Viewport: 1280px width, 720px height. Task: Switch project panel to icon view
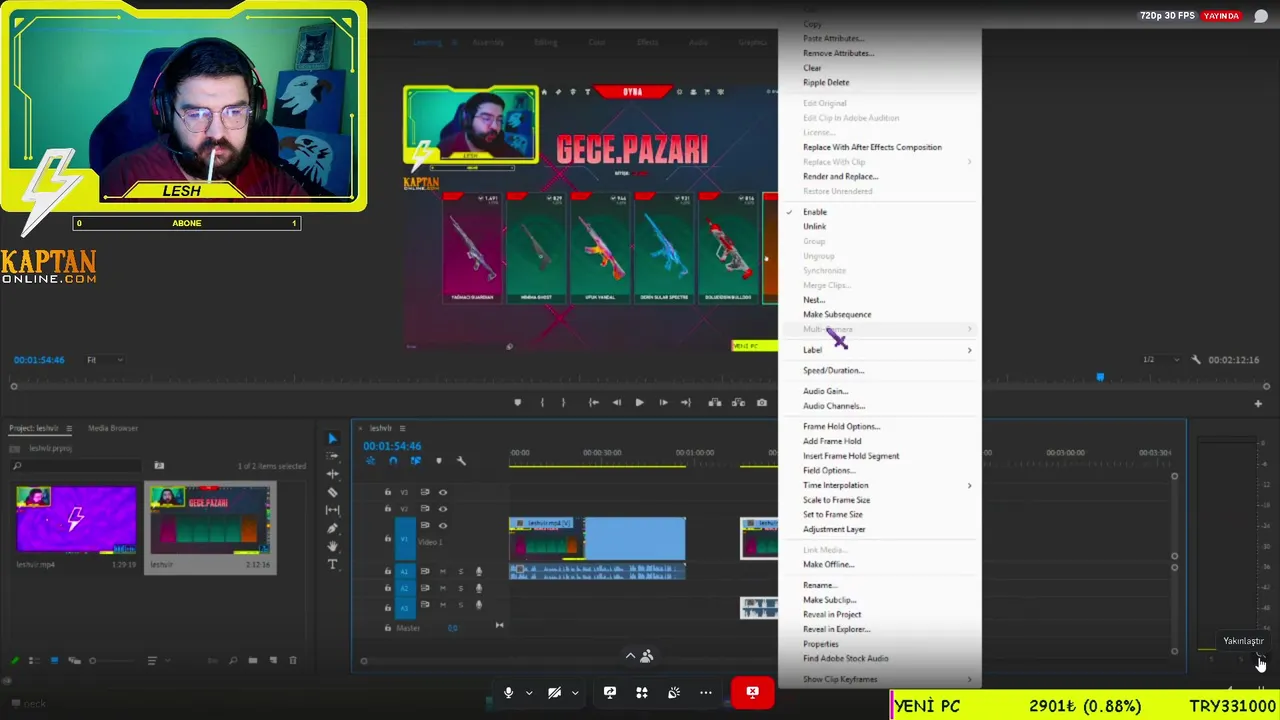[54, 660]
